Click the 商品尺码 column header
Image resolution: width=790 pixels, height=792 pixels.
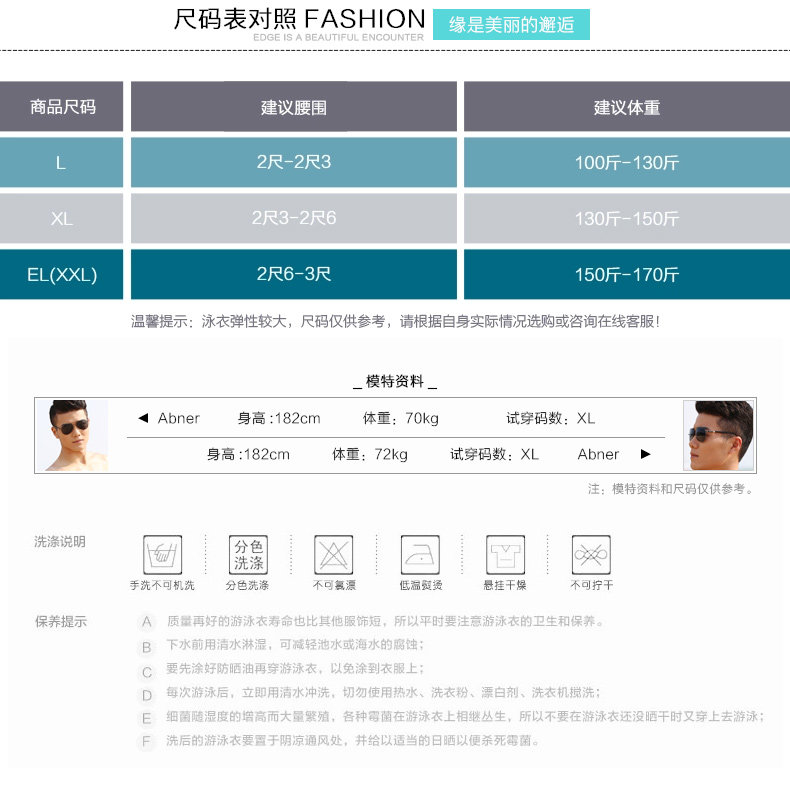click(62, 107)
